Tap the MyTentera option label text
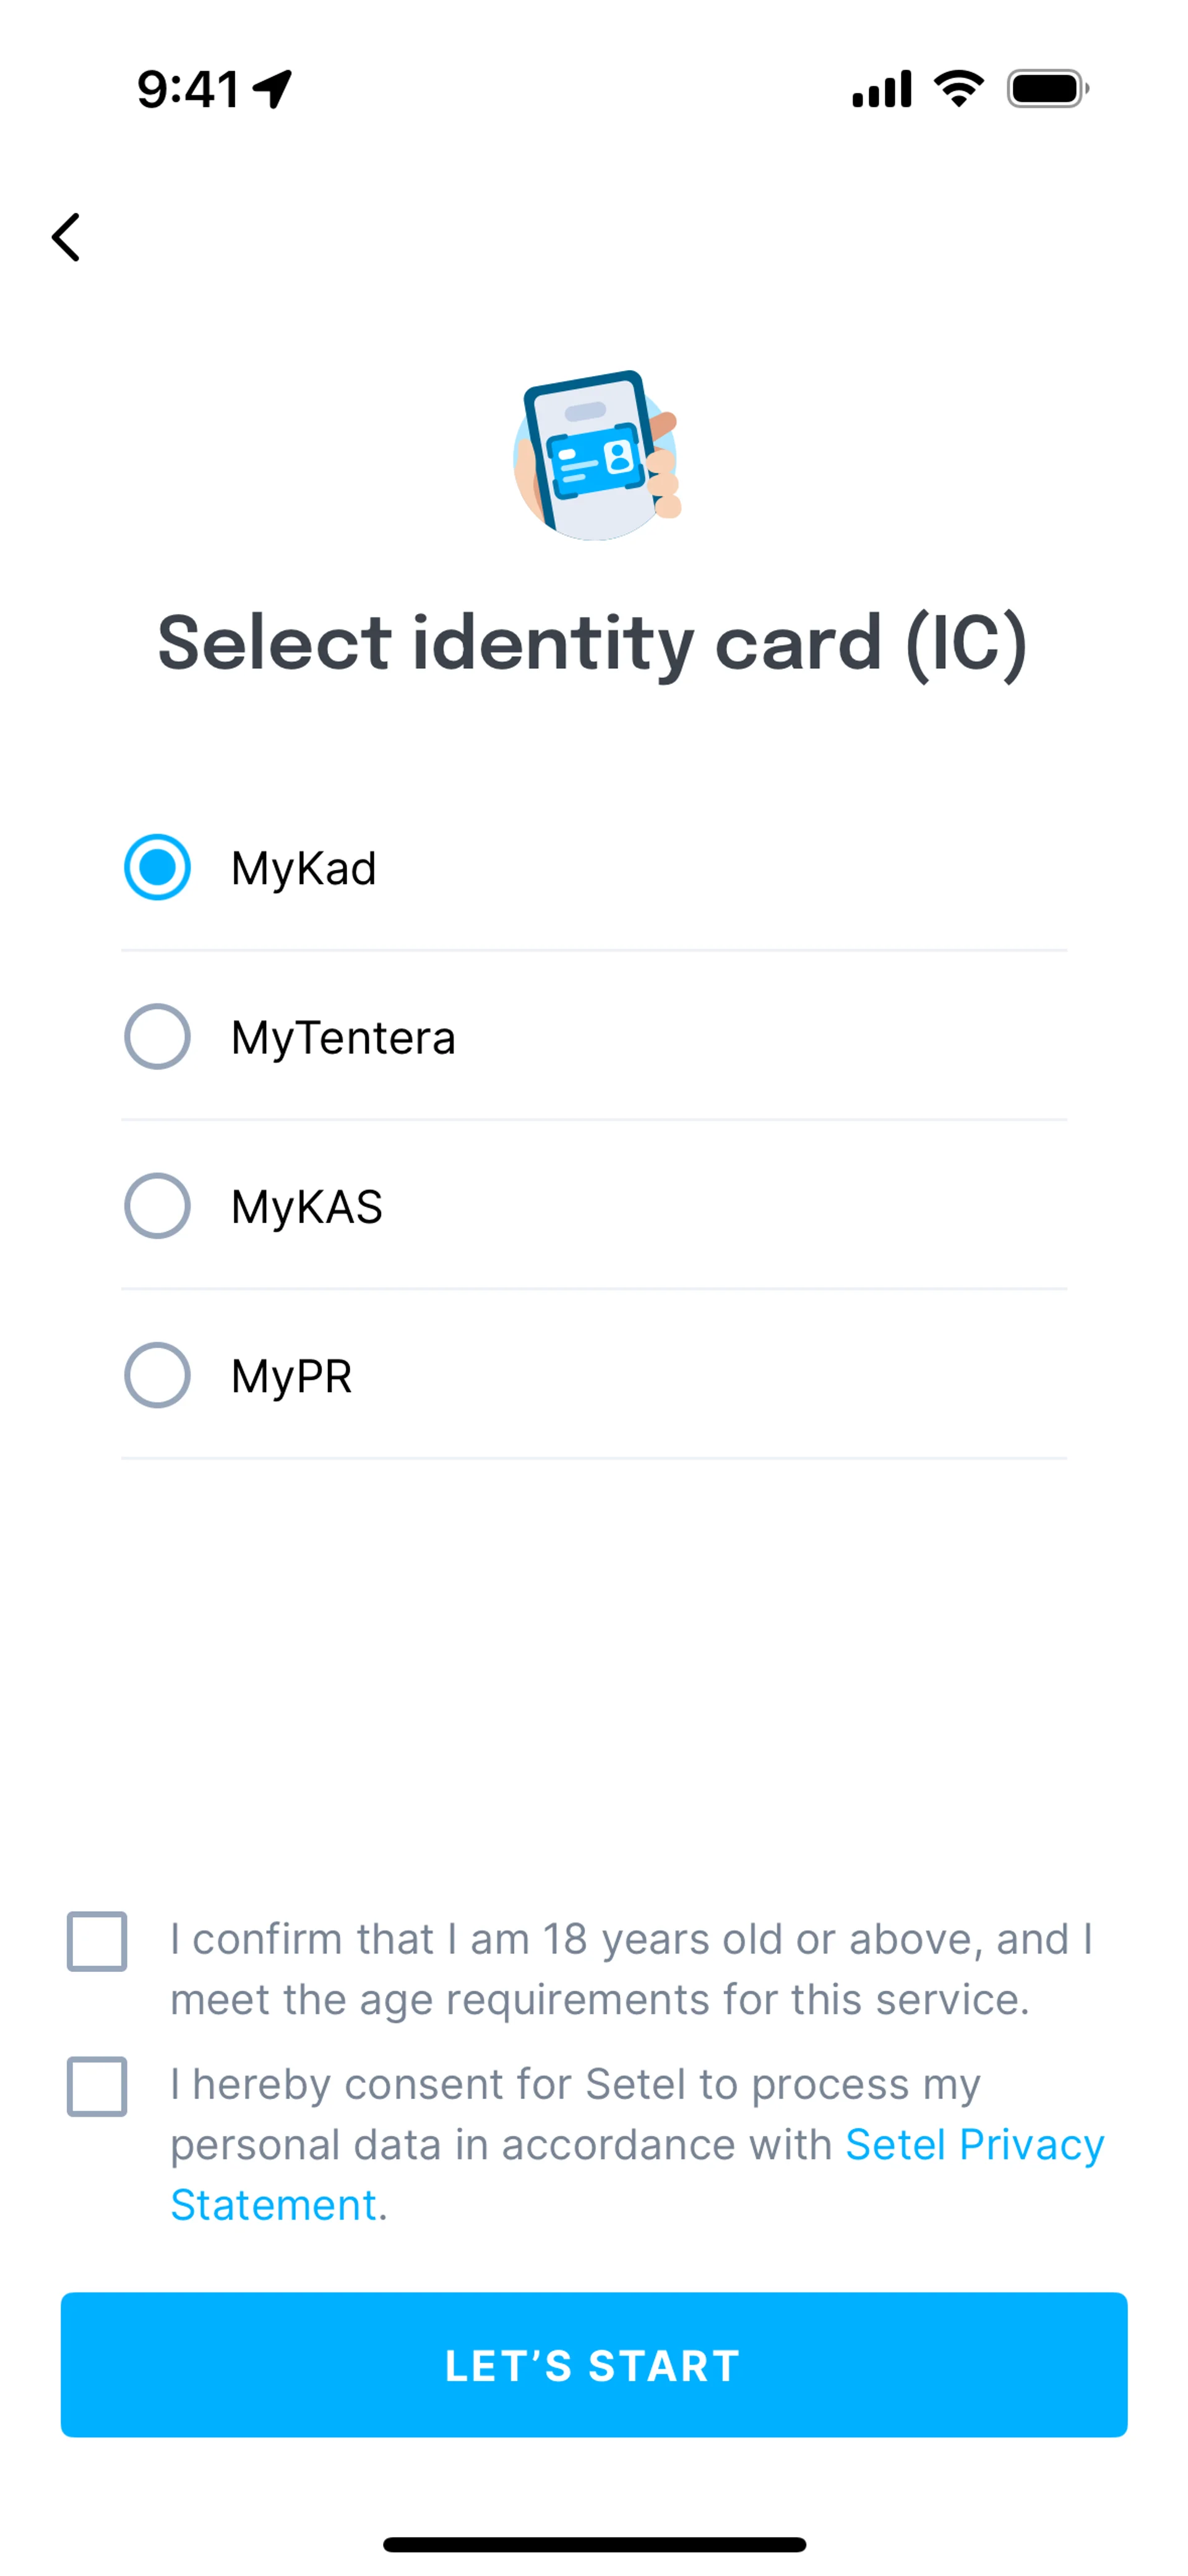 coord(343,1038)
